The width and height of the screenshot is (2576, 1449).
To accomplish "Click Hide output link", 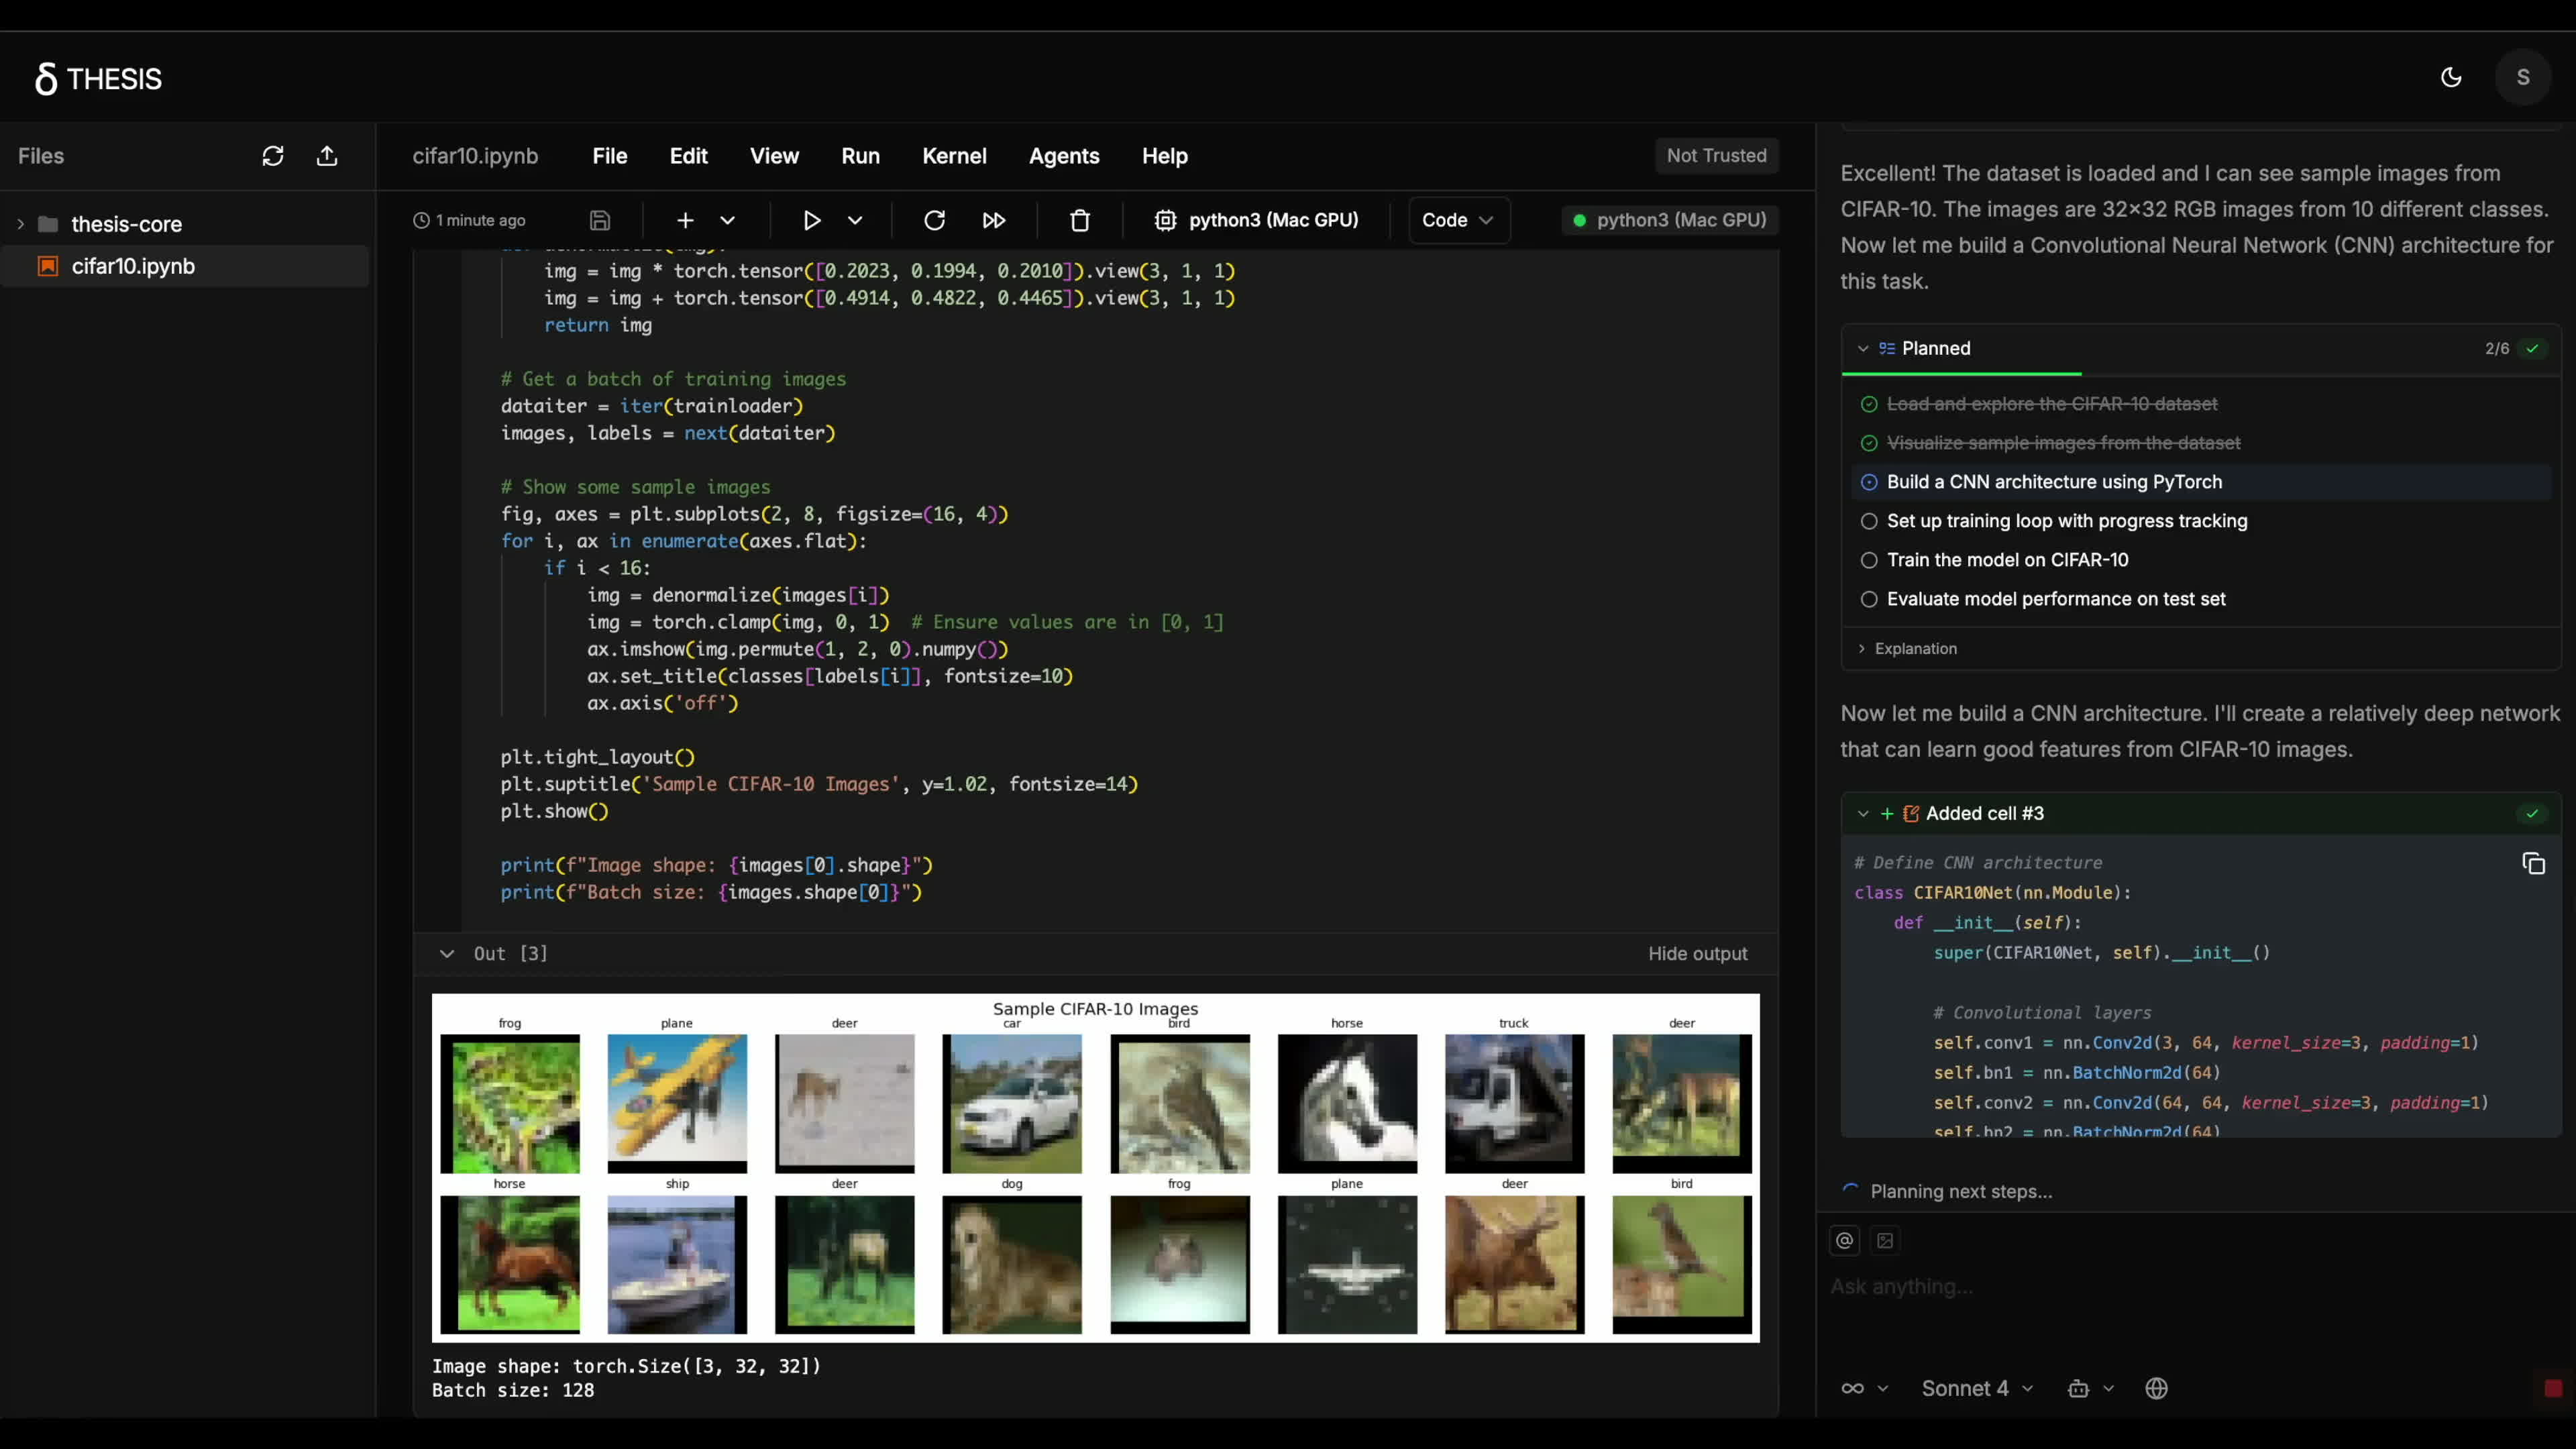I will 1697,954.
